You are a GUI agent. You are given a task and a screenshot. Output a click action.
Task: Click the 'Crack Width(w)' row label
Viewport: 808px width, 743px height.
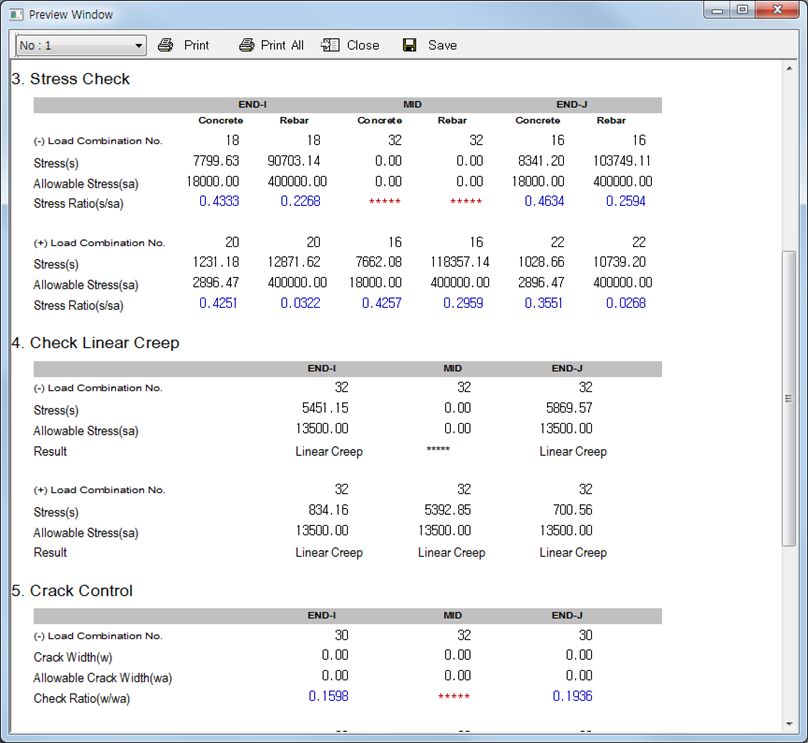73,657
